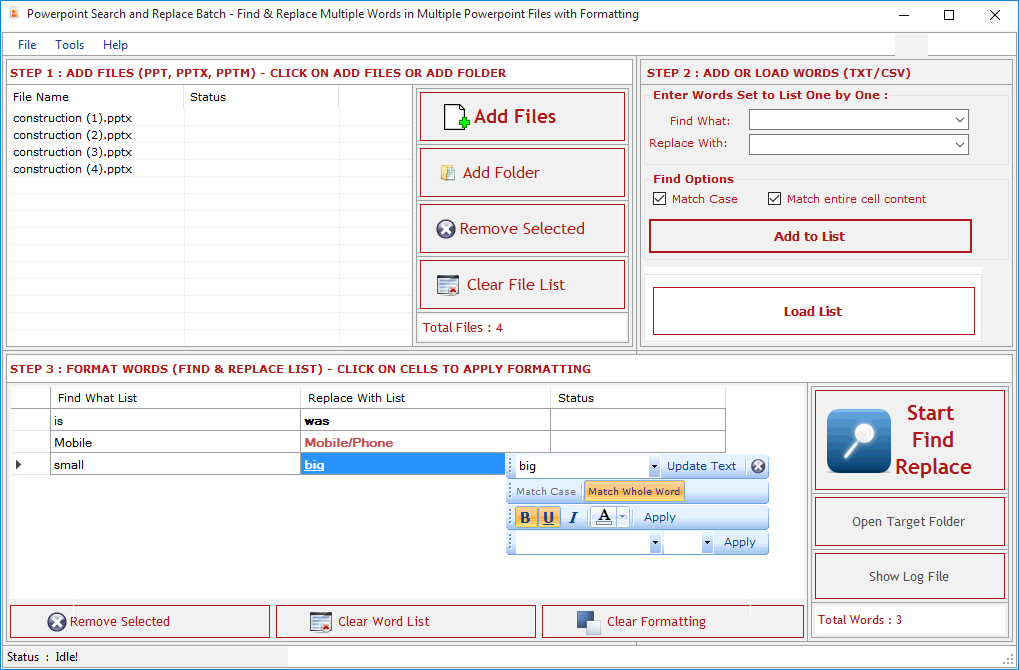Click the Clear Word List label
Screen dimensions: 1019x670
383,622
